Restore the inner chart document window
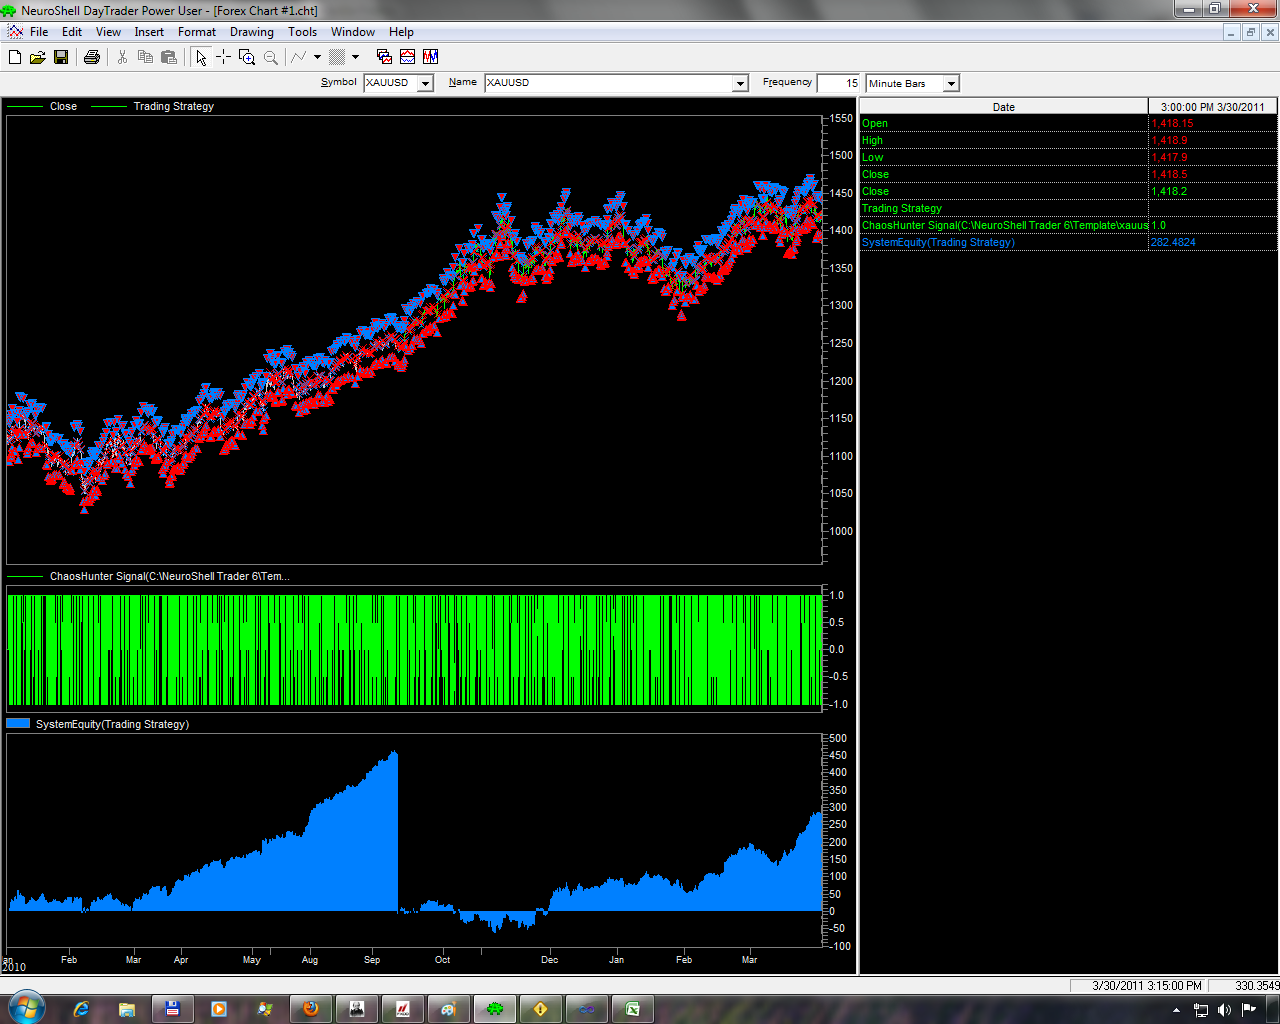1280x1024 pixels. (1250, 32)
